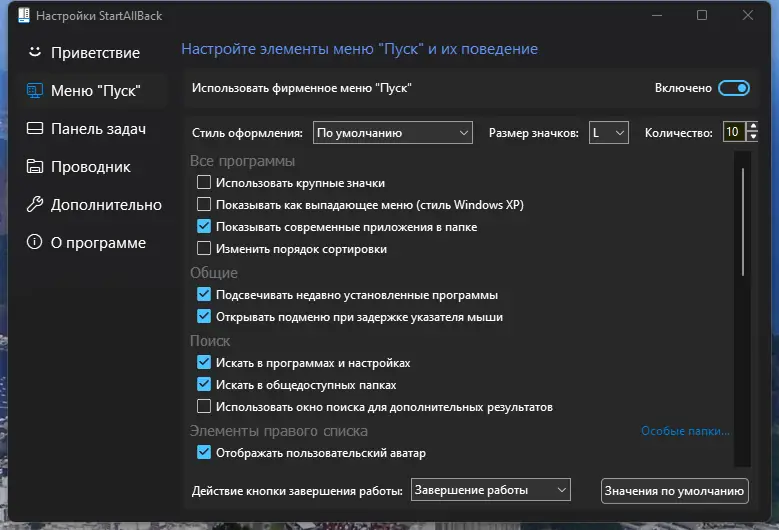The height and width of the screenshot is (530, 779).
Task: Toggle Искать в общедоступных папках checkbox
Action: [204, 384]
